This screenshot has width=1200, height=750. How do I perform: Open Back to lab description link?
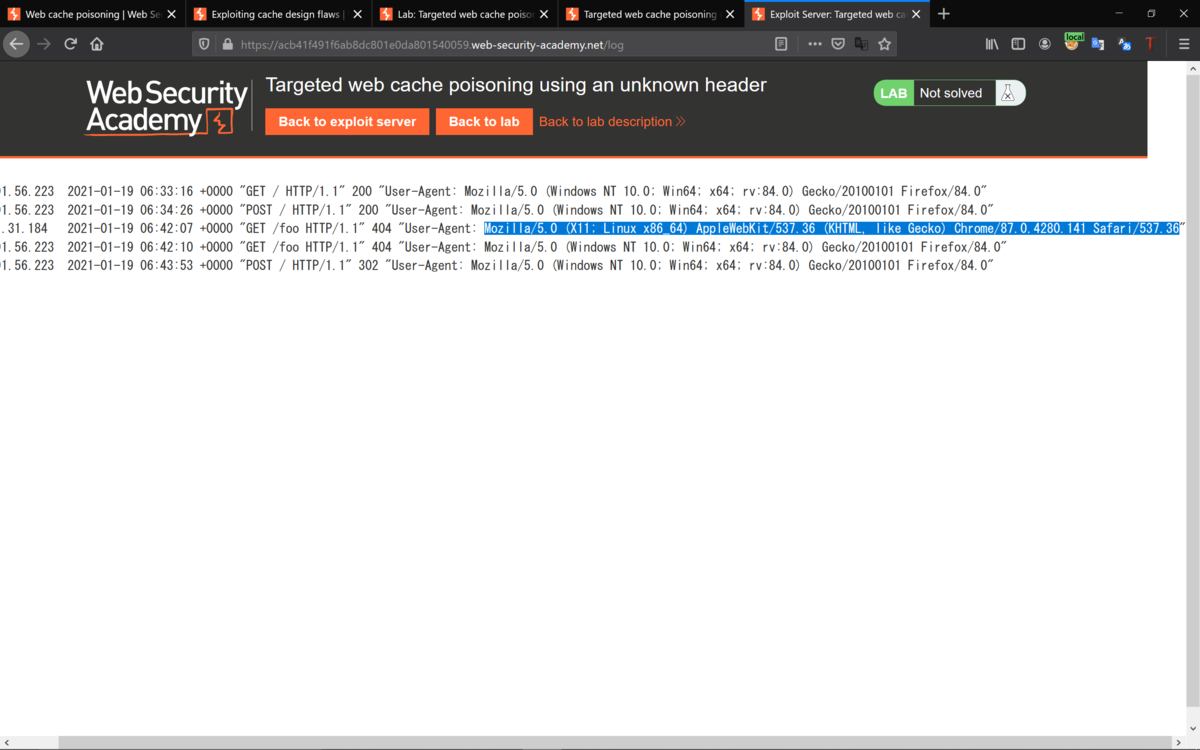(612, 121)
